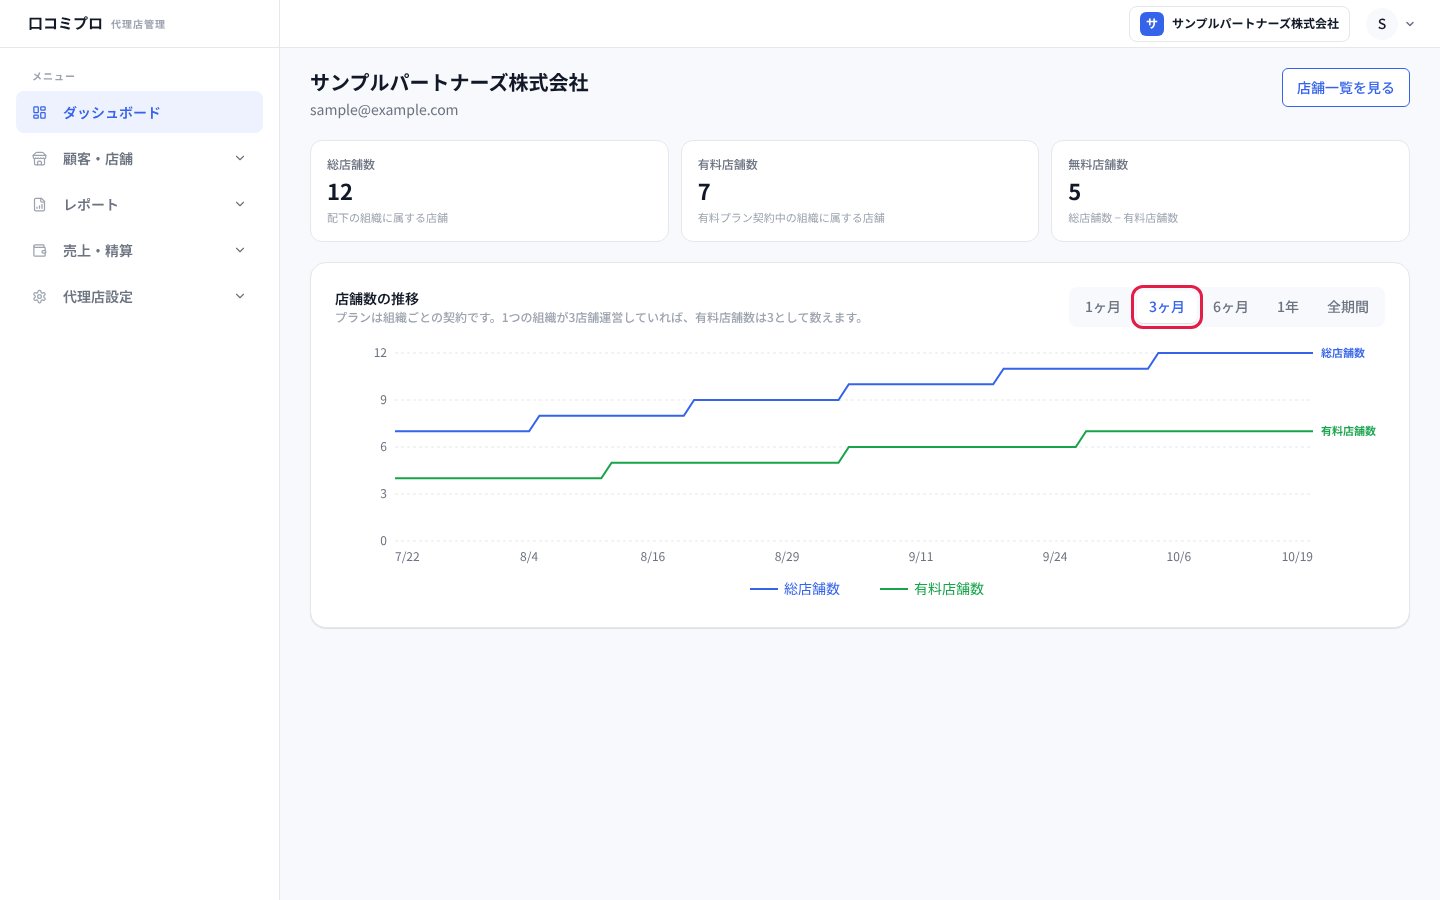This screenshot has width=1440, height=900.
Task: Click the S user avatar
Action: (1382, 24)
